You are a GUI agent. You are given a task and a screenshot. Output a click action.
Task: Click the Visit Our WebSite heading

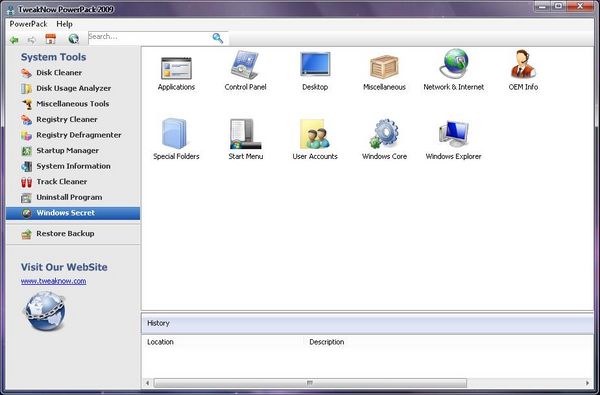[64, 267]
